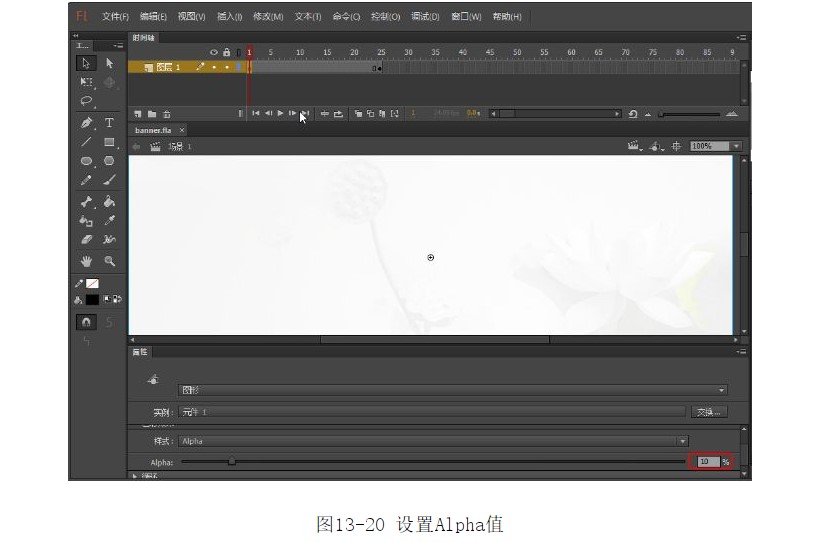Open the stage zoom 100% dropdown

pyautogui.click(x=736, y=146)
